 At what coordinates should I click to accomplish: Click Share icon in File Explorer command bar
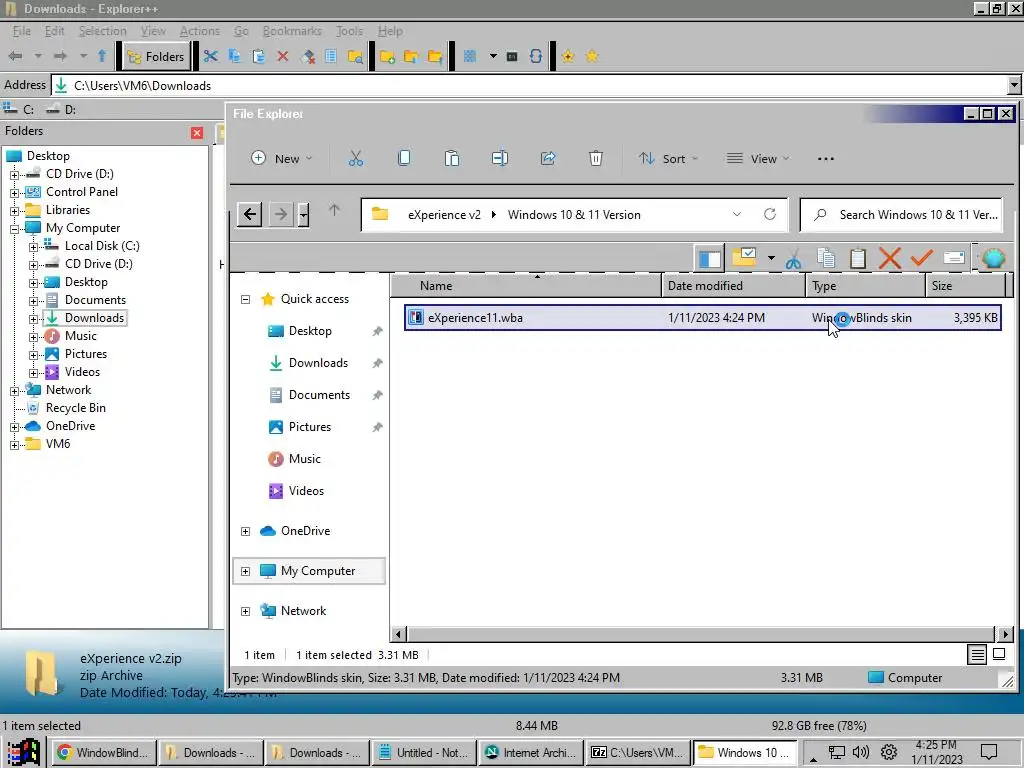[x=548, y=159]
